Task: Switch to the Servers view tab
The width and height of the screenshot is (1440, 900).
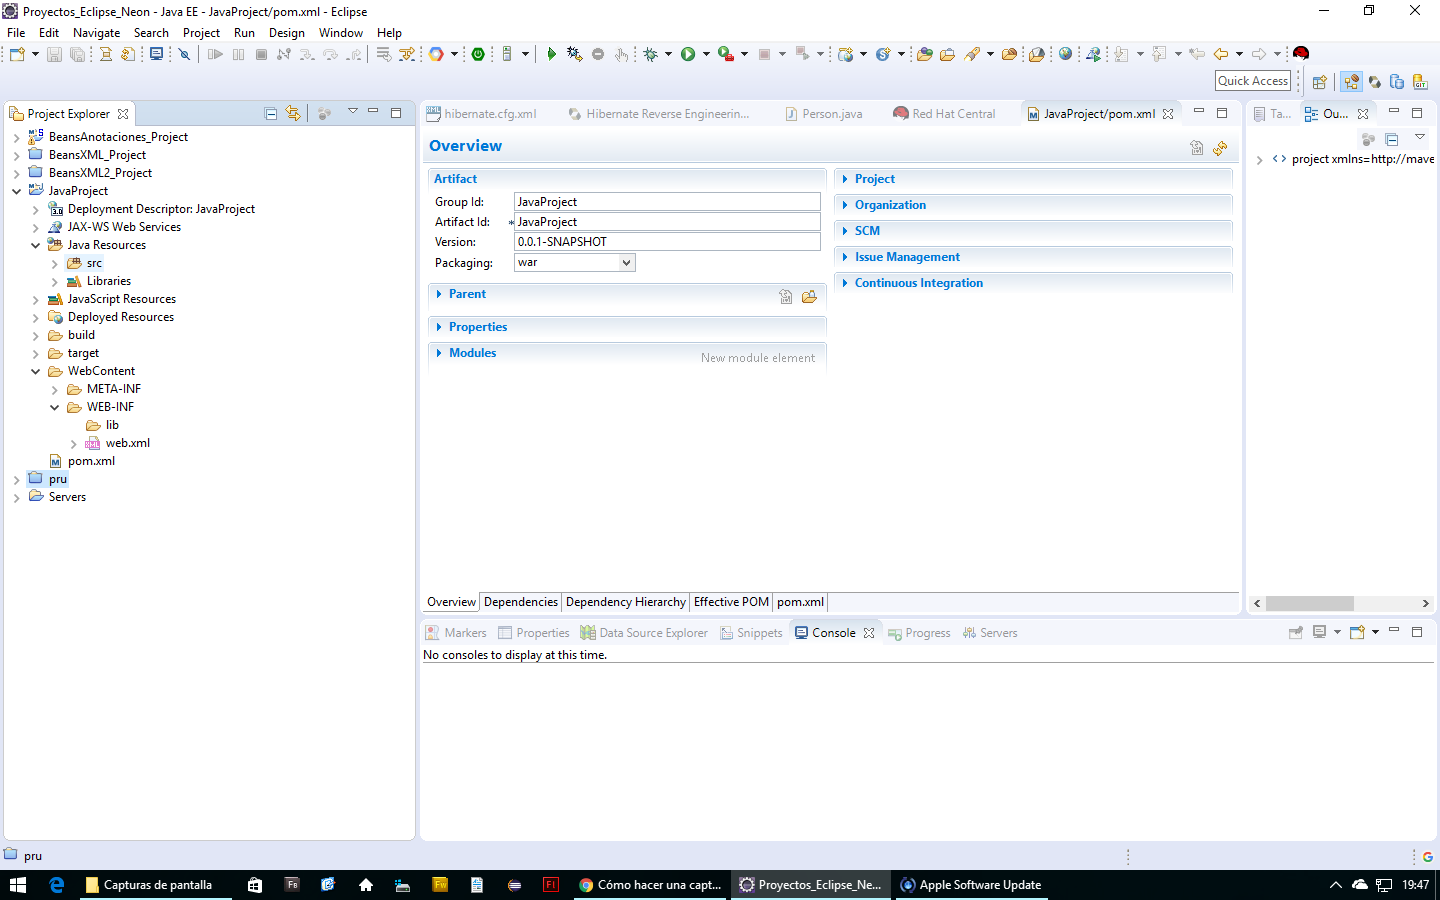Action: [x=990, y=633]
